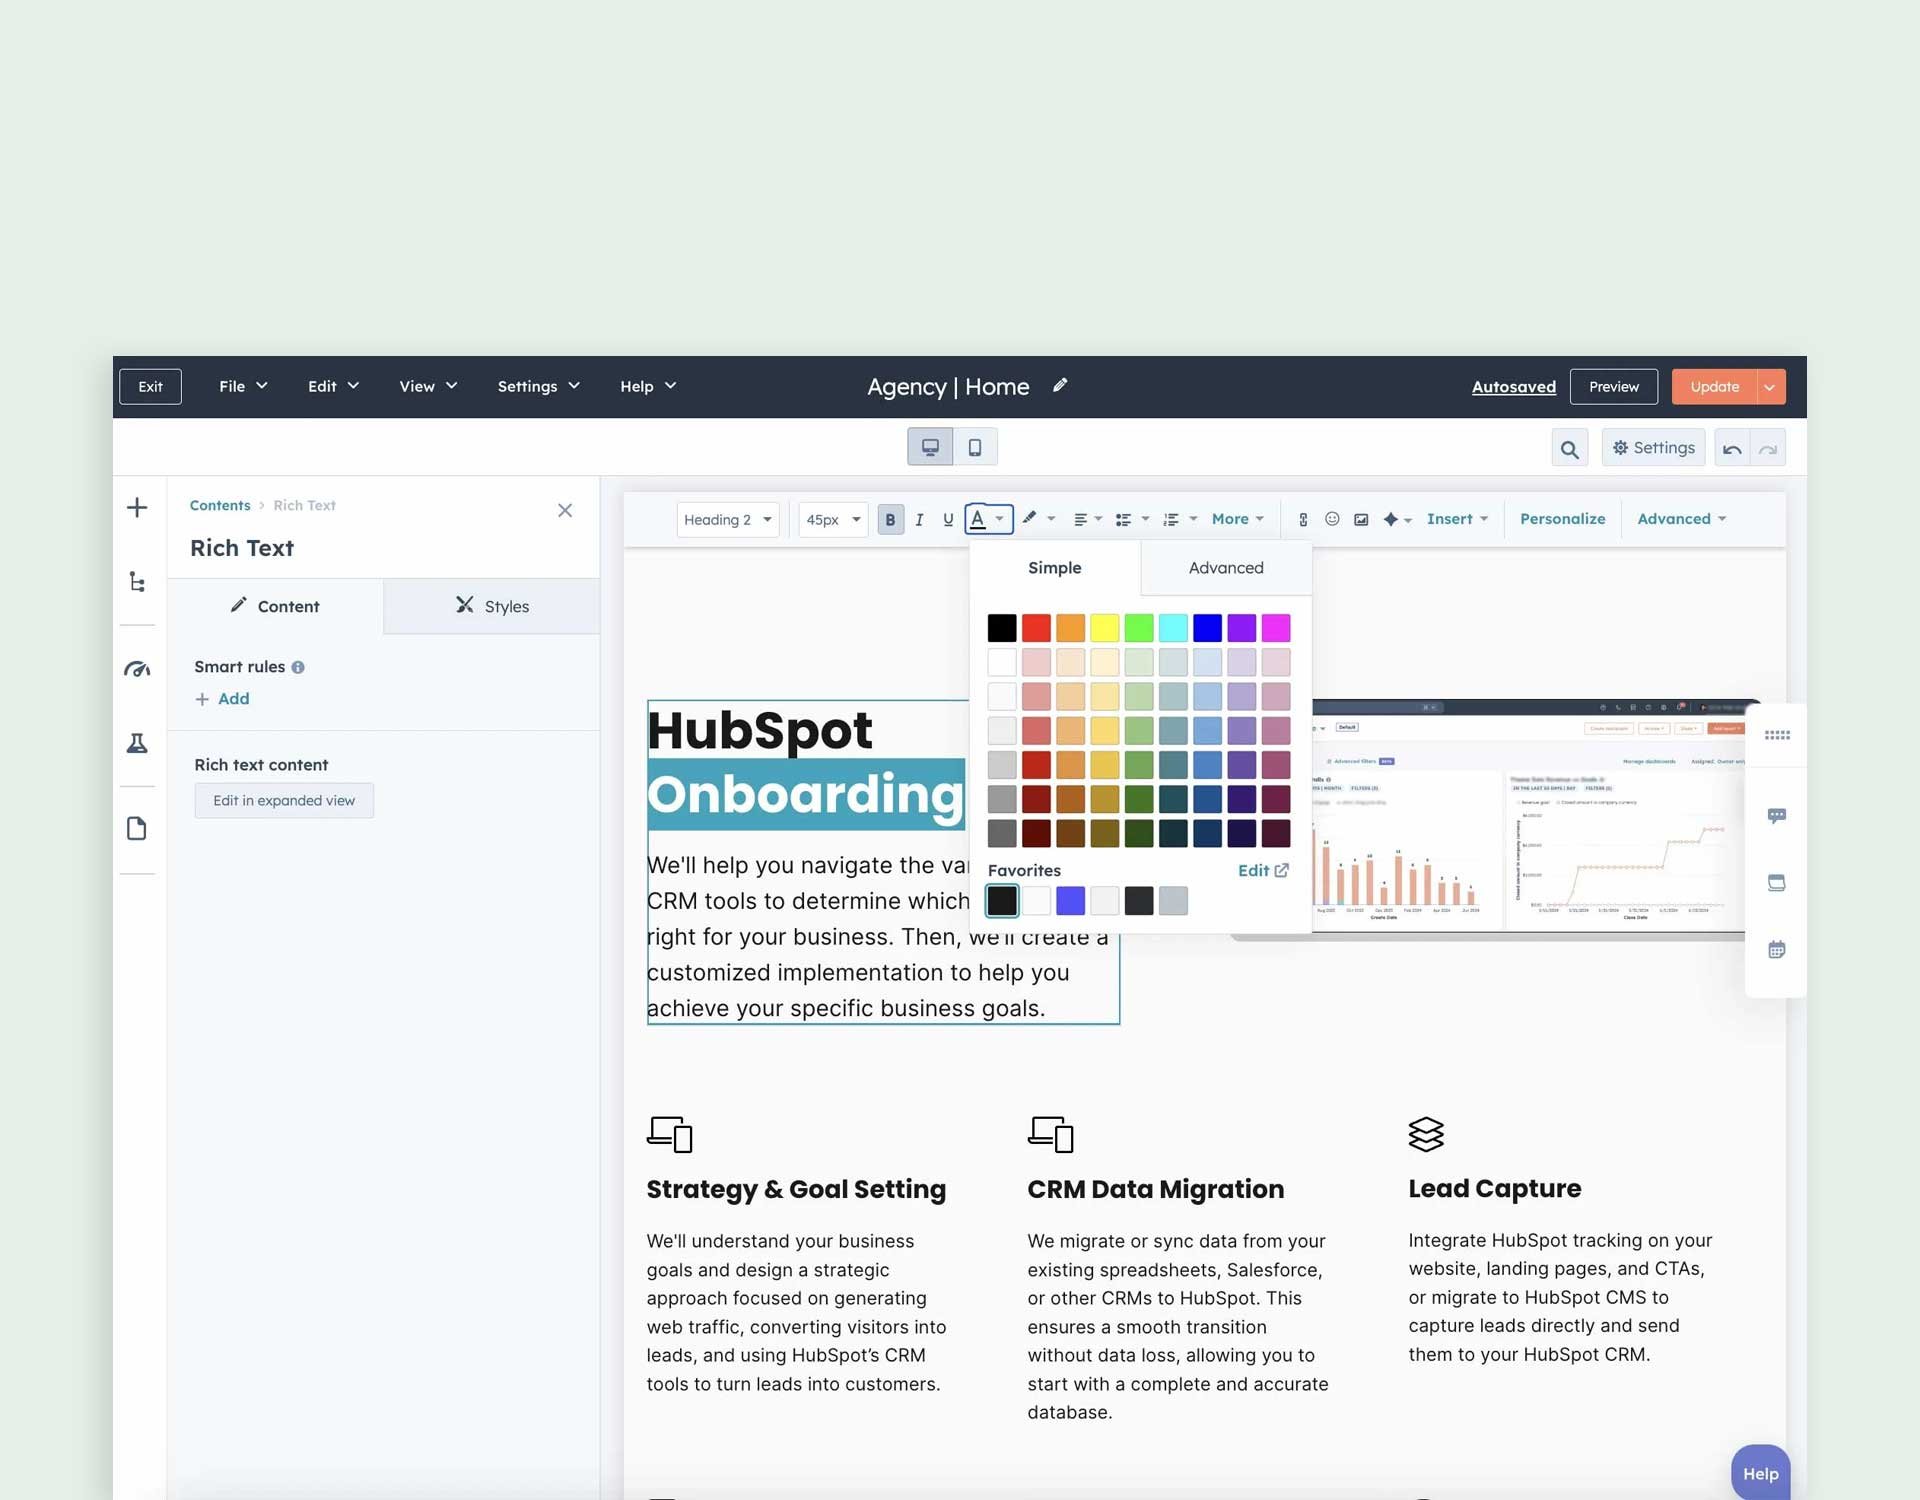
Task: Select the Advanced color picker tab
Action: click(1226, 568)
